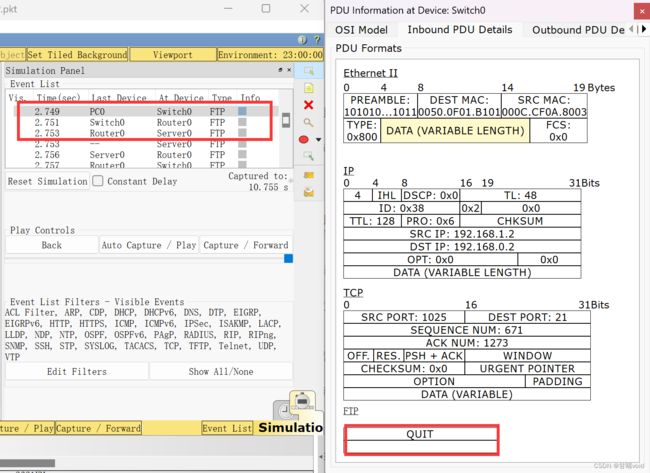Image resolution: width=650 pixels, height=473 pixels.
Task: Click the Simulation mode label
Action: click(290, 427)
